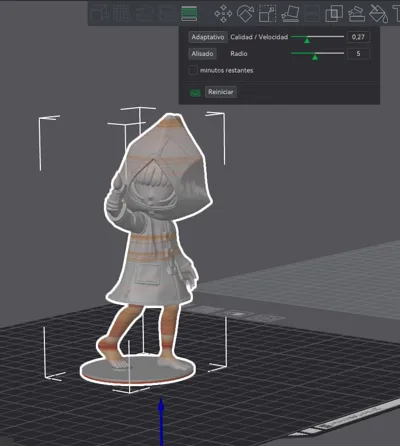Activate the support painting brush tool

click(x=356, y=13)
